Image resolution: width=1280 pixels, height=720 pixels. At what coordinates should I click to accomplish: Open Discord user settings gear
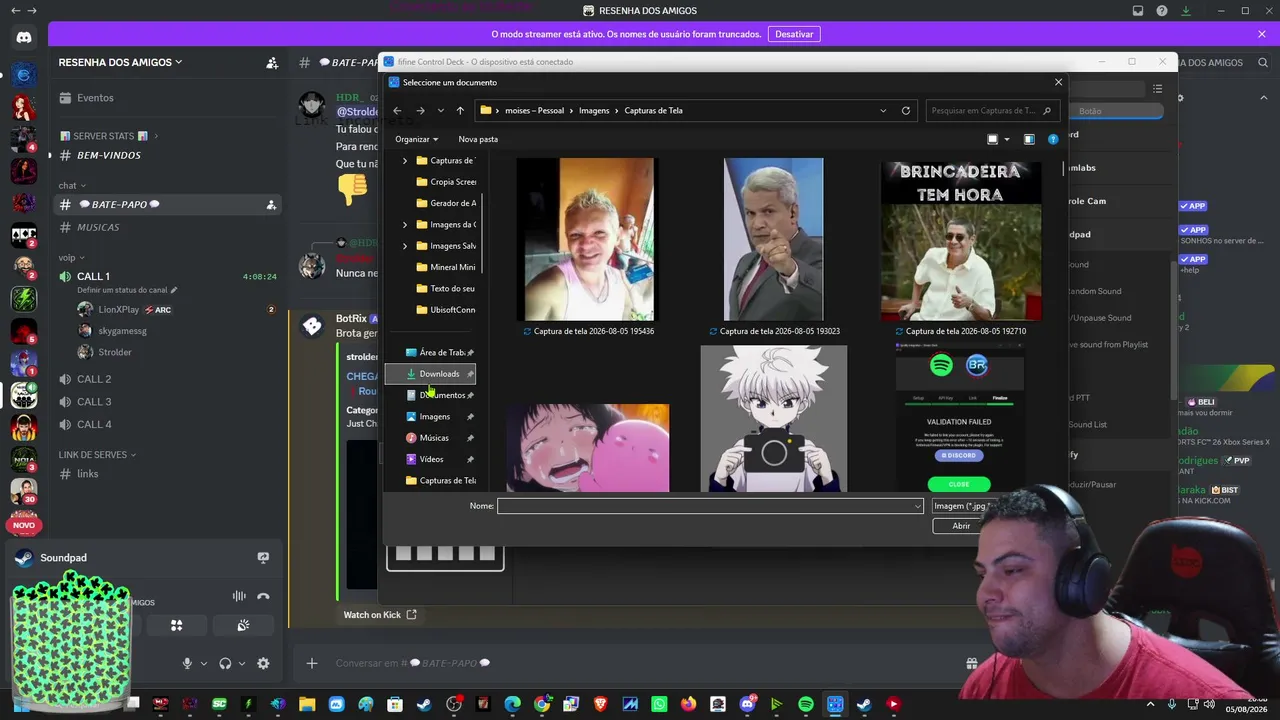(x=263, y=663)
